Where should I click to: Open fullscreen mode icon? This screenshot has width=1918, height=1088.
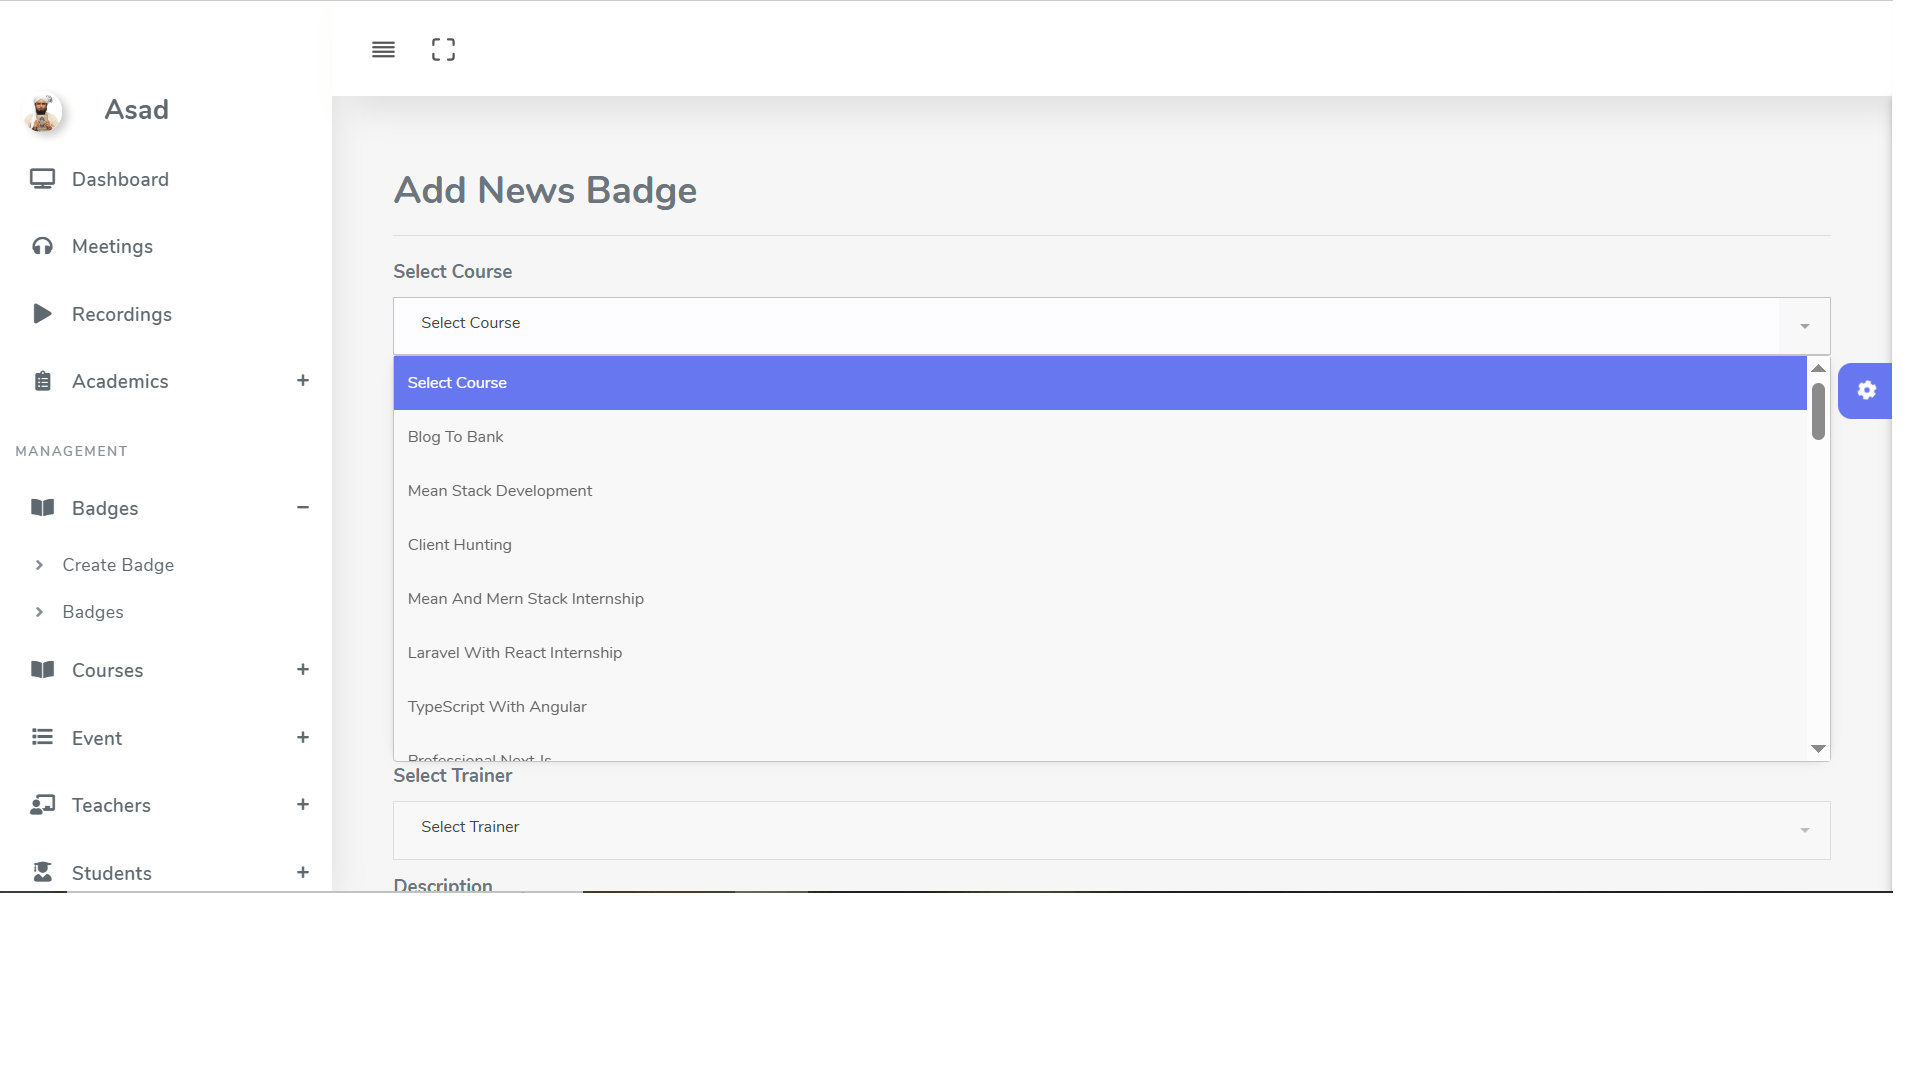[443, 50]
